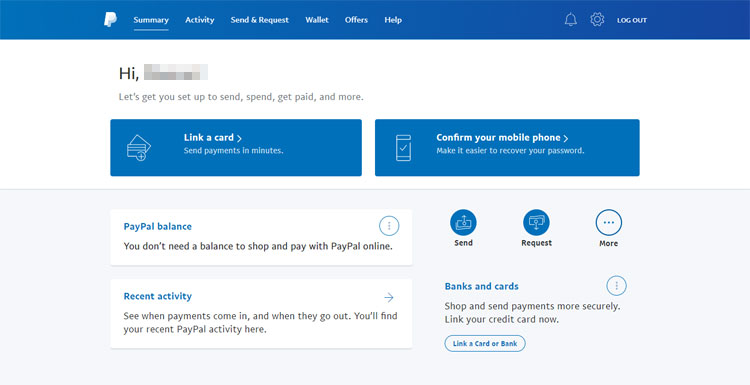Open Banks and cards three-dot menu
This screenshot has width=750, height=385.
pos(617,286)
